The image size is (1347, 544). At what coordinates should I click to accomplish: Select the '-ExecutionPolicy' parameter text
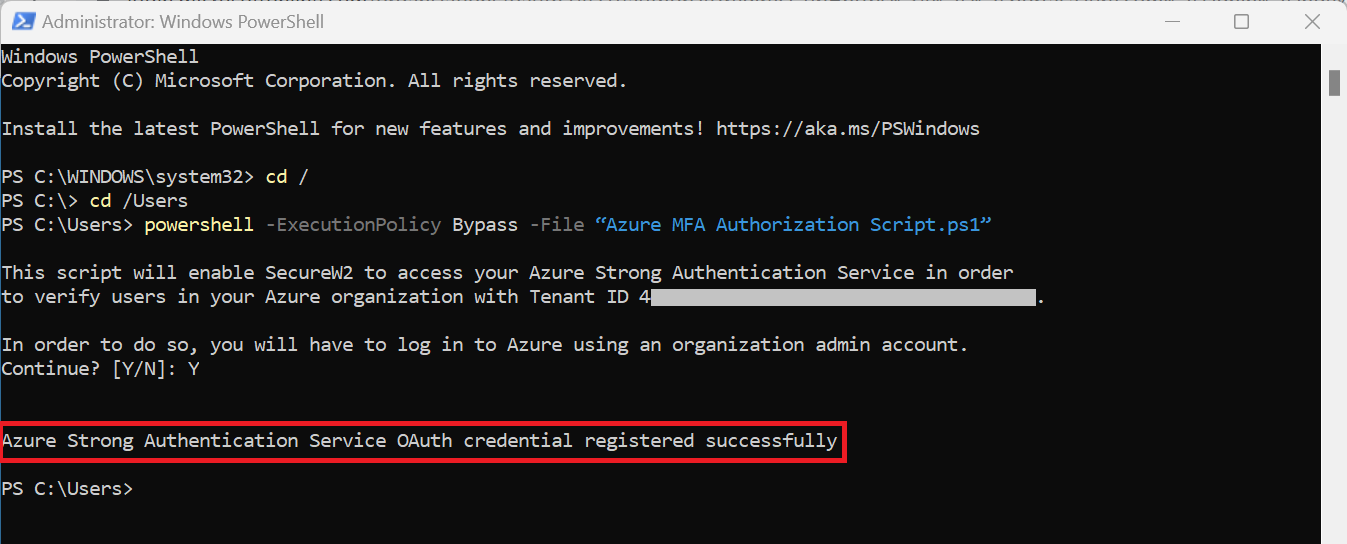[x=353, y=225]
